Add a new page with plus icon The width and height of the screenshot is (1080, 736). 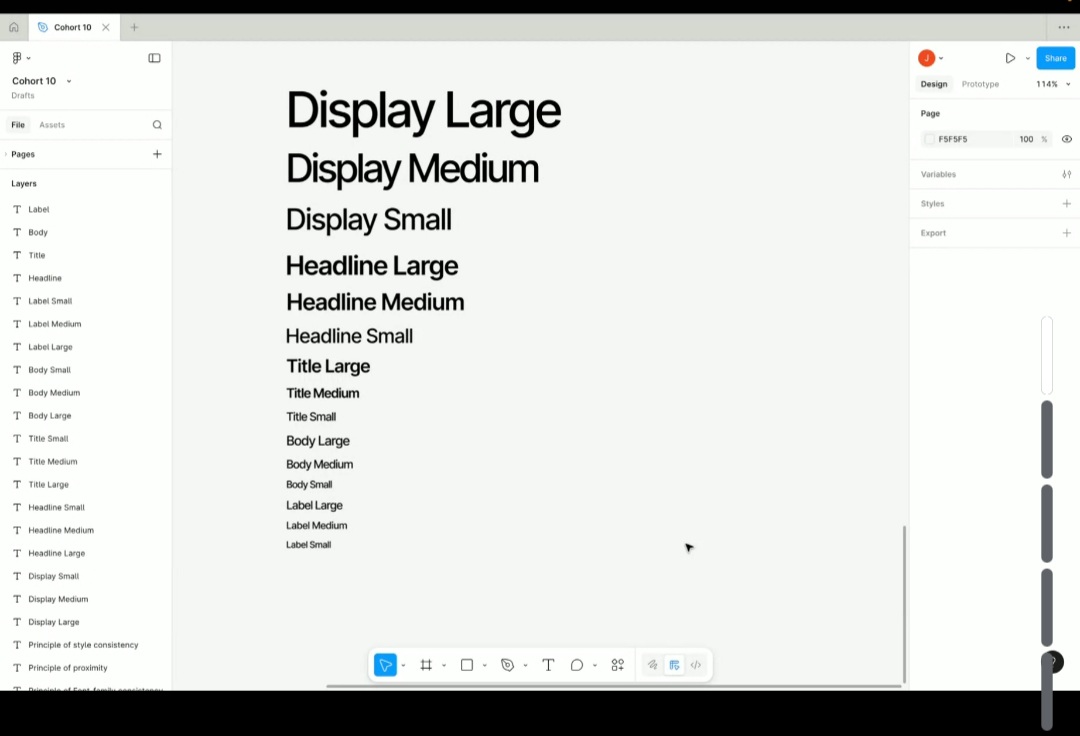point(157,154)
